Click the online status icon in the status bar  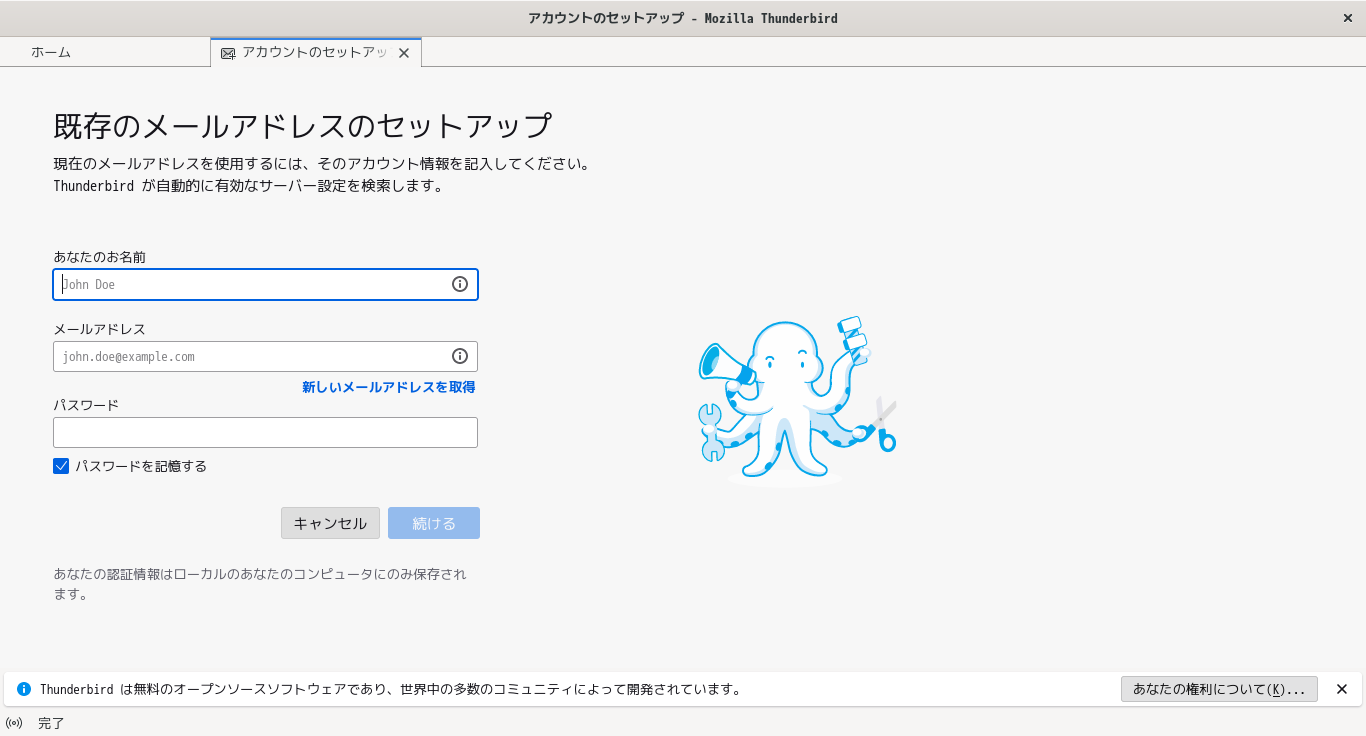[14, 723]
